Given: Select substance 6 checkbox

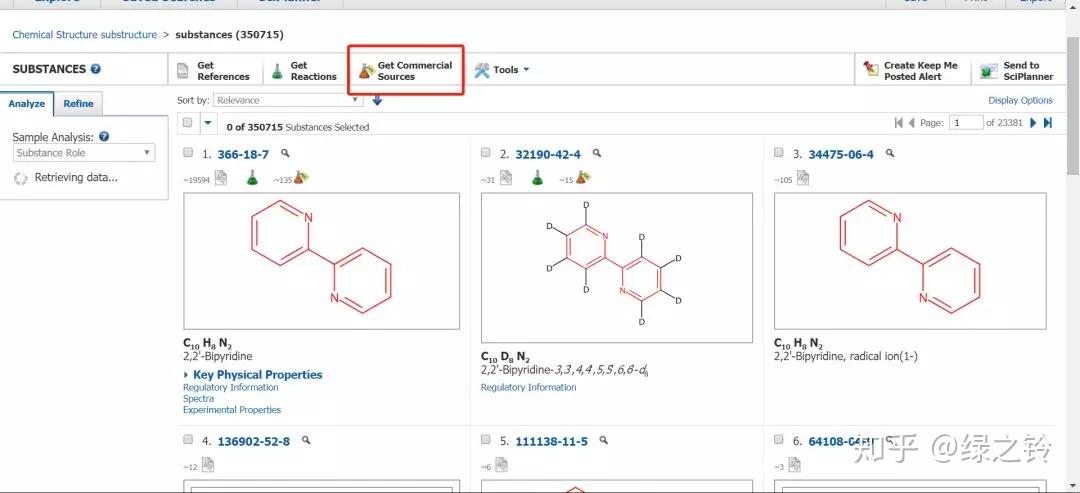Looking at the screenshot, I should (779, 439).
